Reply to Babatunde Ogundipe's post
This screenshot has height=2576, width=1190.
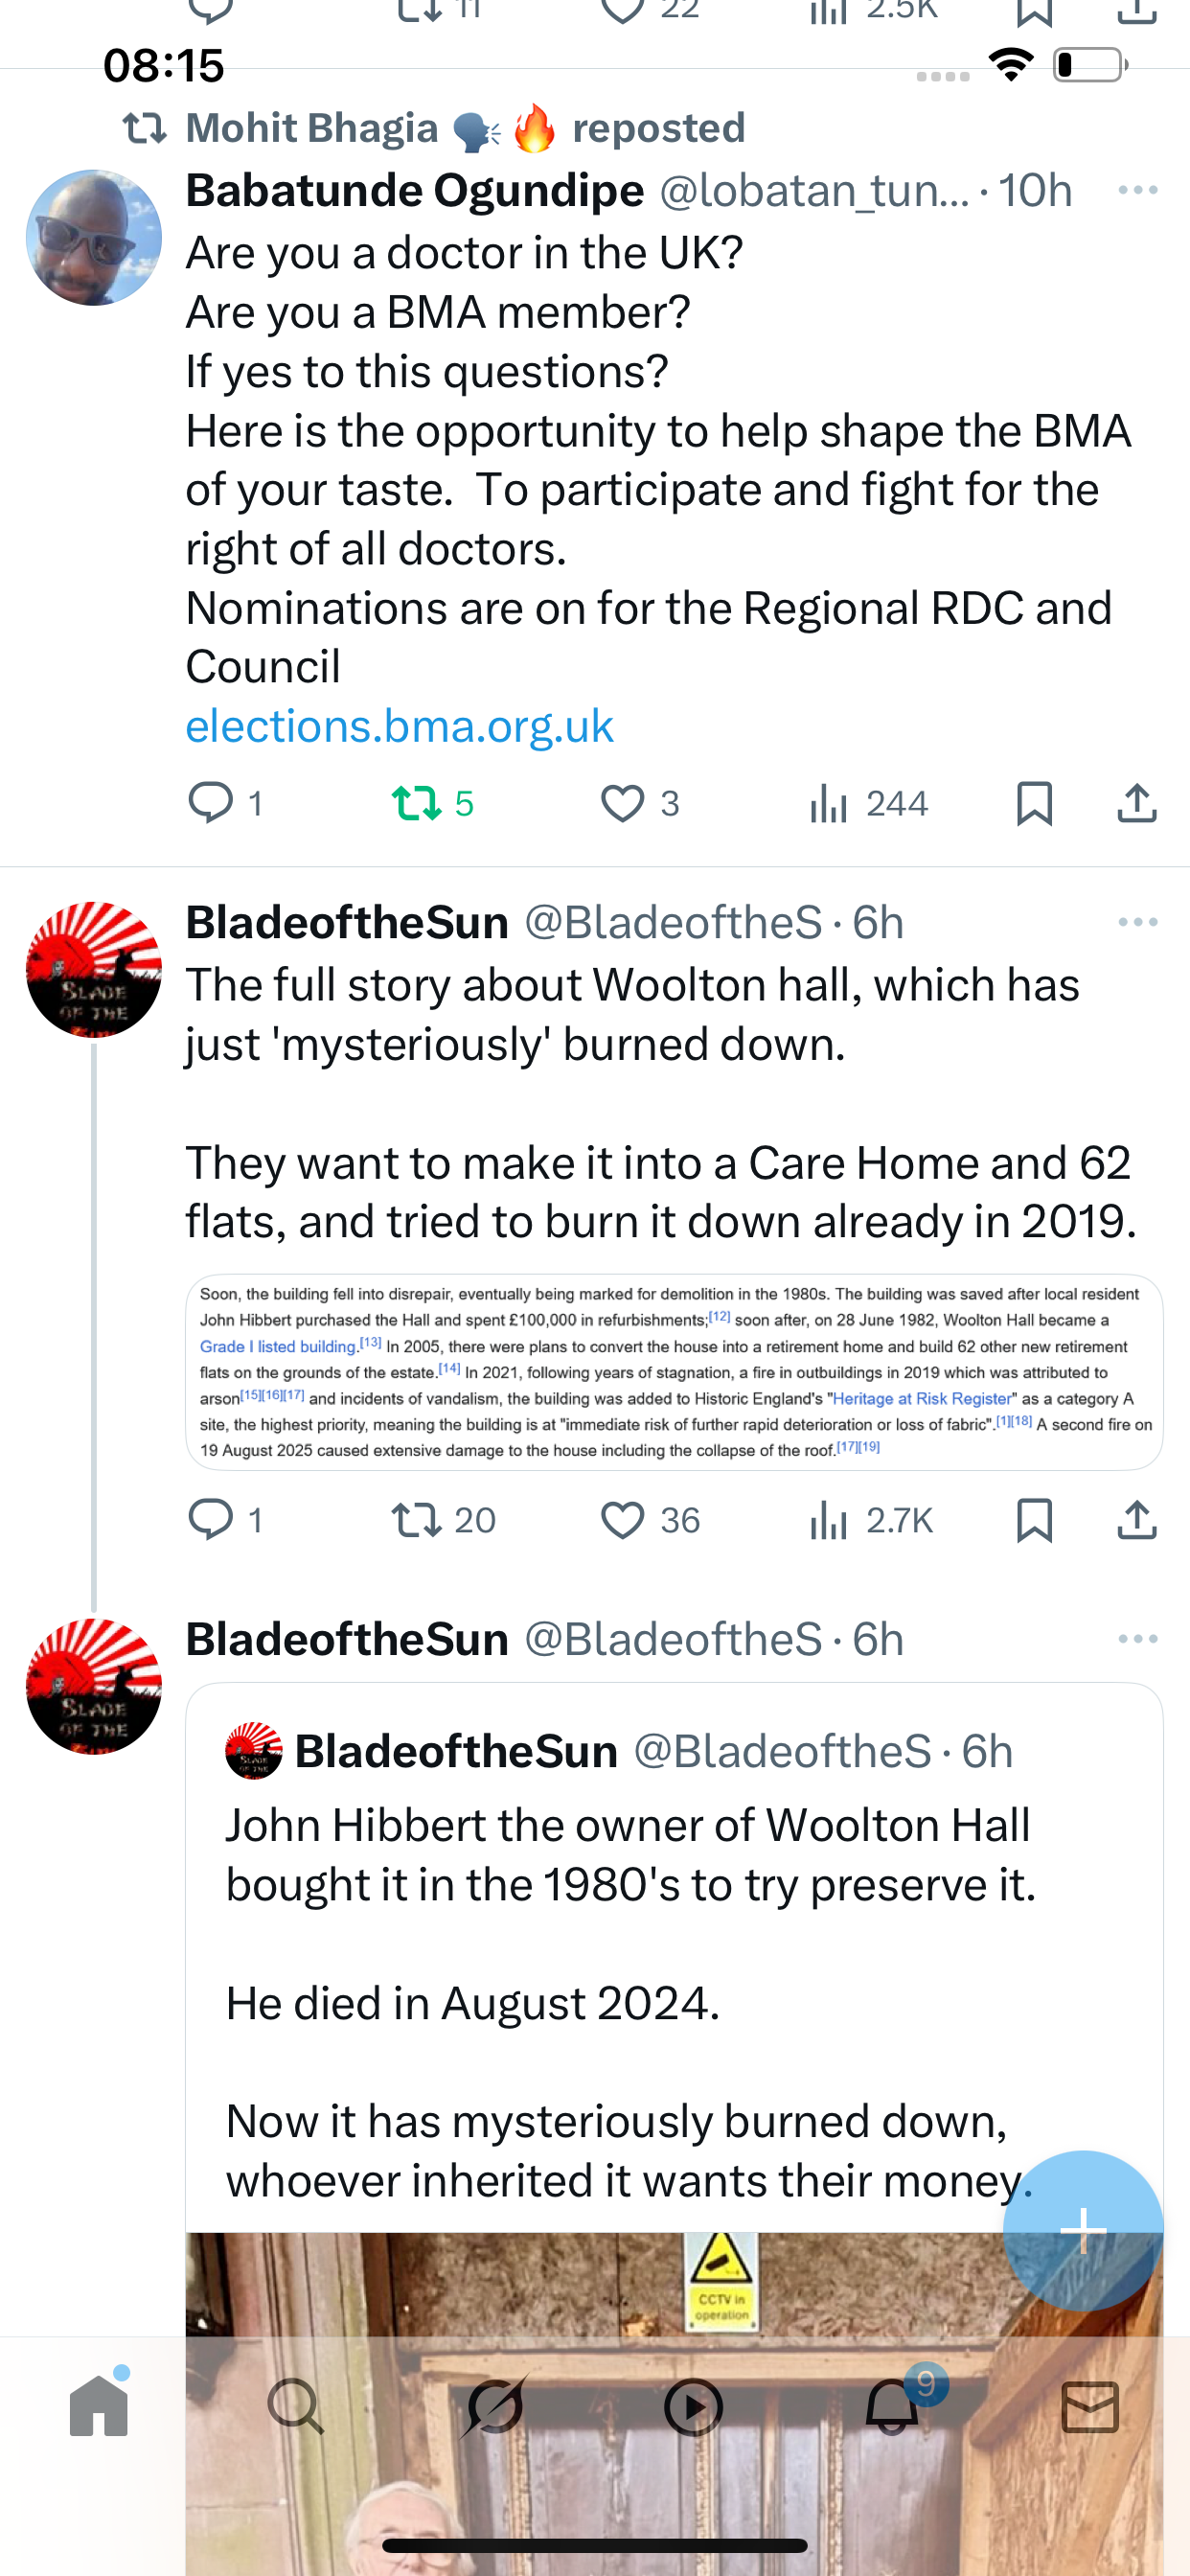pyautogui.click(x=211, y=804)
